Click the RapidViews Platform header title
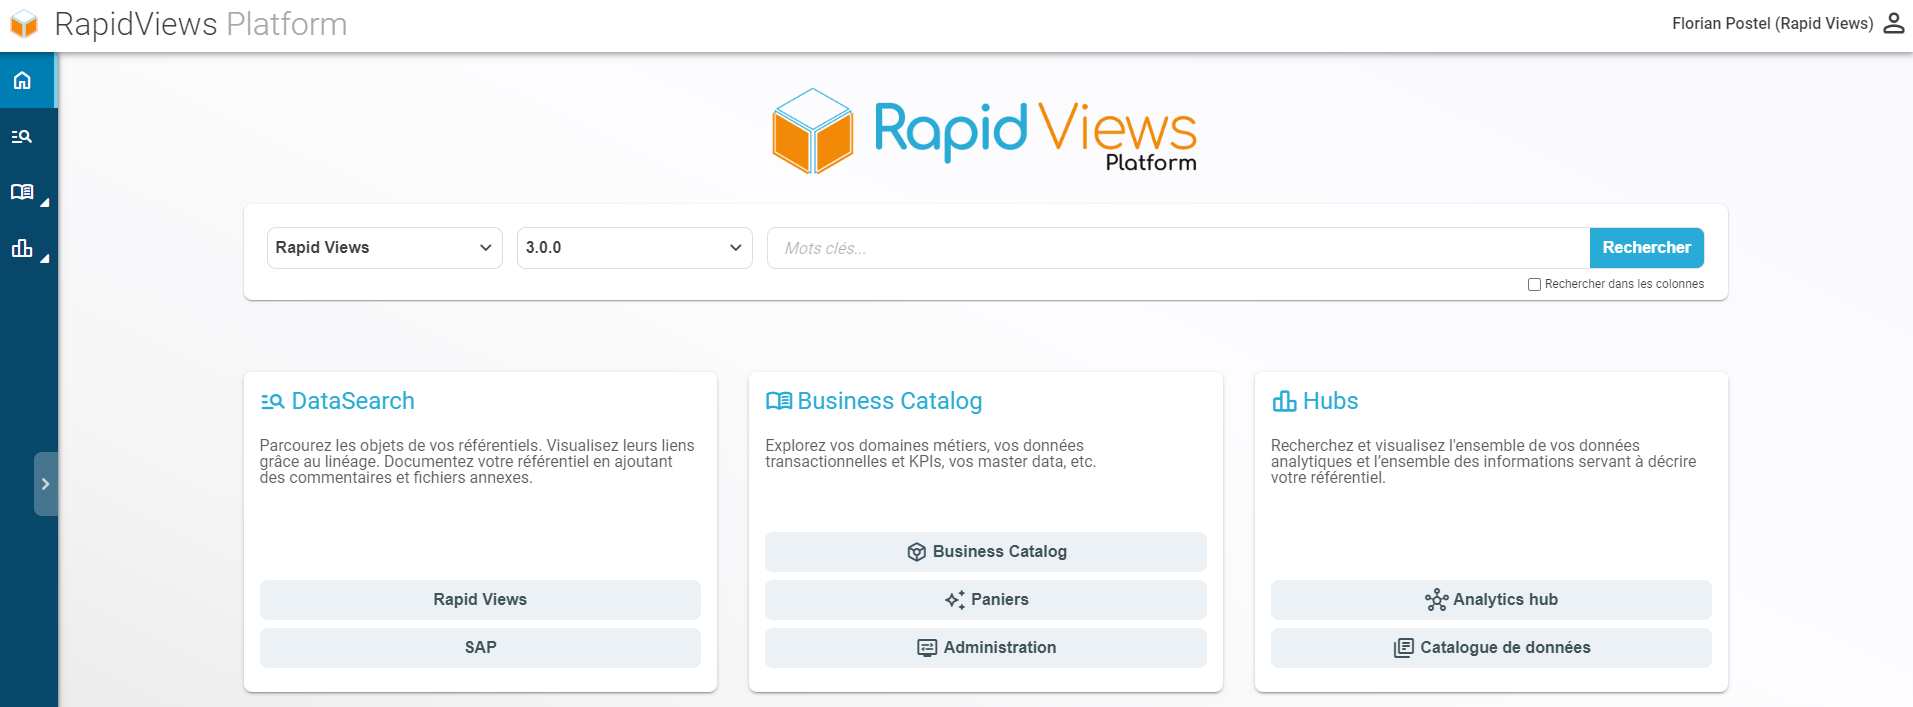1913x707 pixels. point(201,24)
